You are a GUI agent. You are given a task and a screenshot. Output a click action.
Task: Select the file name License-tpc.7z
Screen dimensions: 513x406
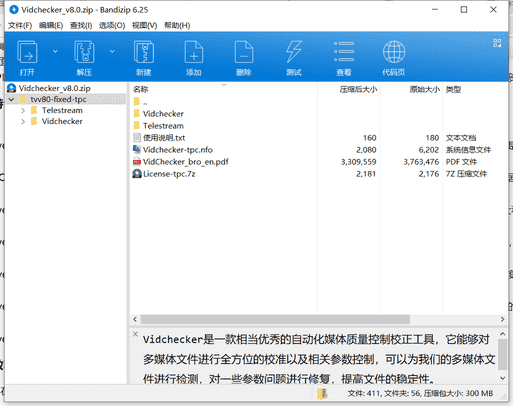pyautogui.click(x=169, y=174)
